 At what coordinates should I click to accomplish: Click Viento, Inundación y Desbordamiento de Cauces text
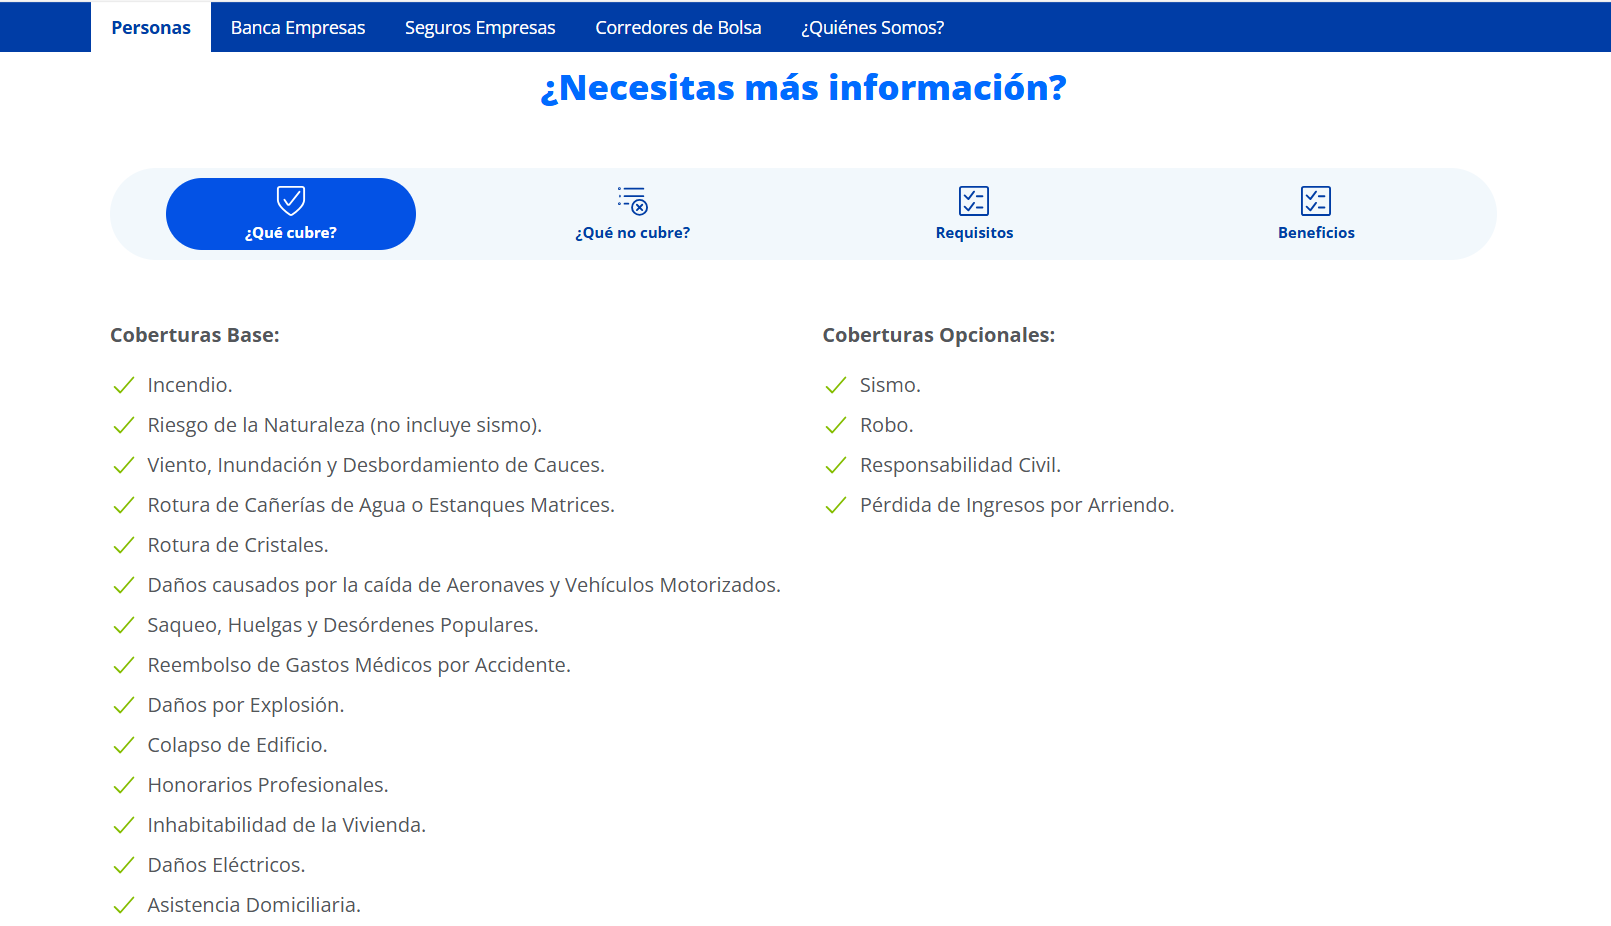tap(376, 465)
